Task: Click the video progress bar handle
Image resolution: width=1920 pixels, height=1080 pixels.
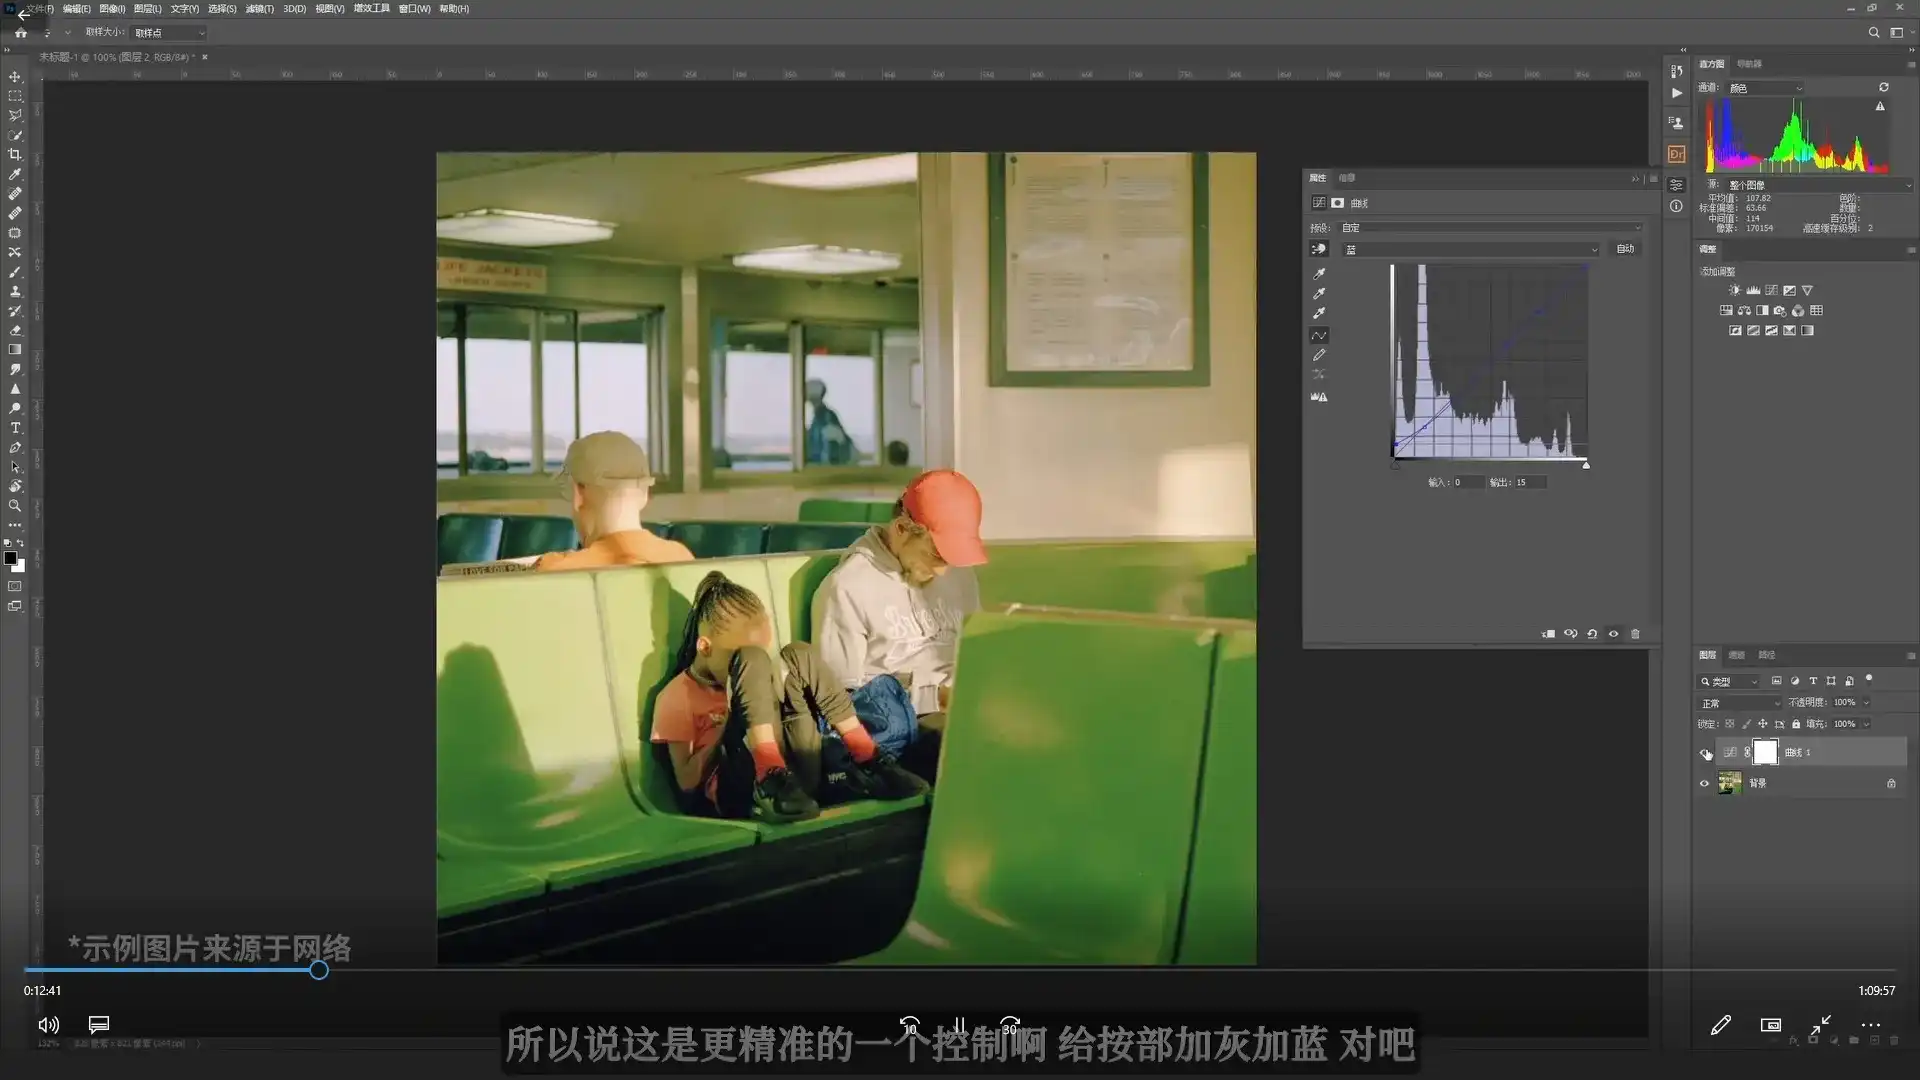Action: point(318,970)
